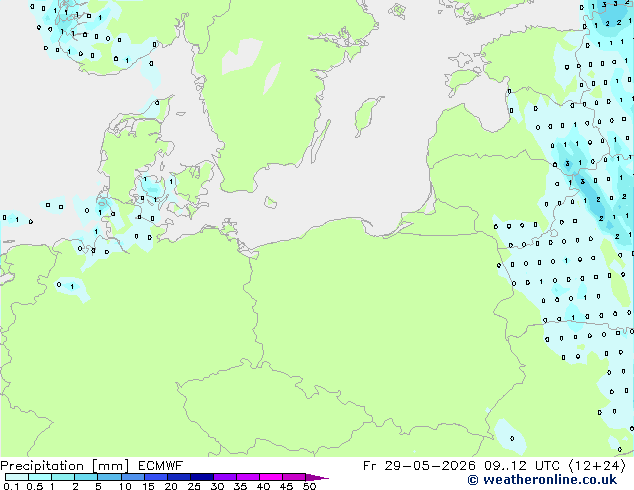
Task: Select the 40–45 mm legend color box
Action: point(271,477)
